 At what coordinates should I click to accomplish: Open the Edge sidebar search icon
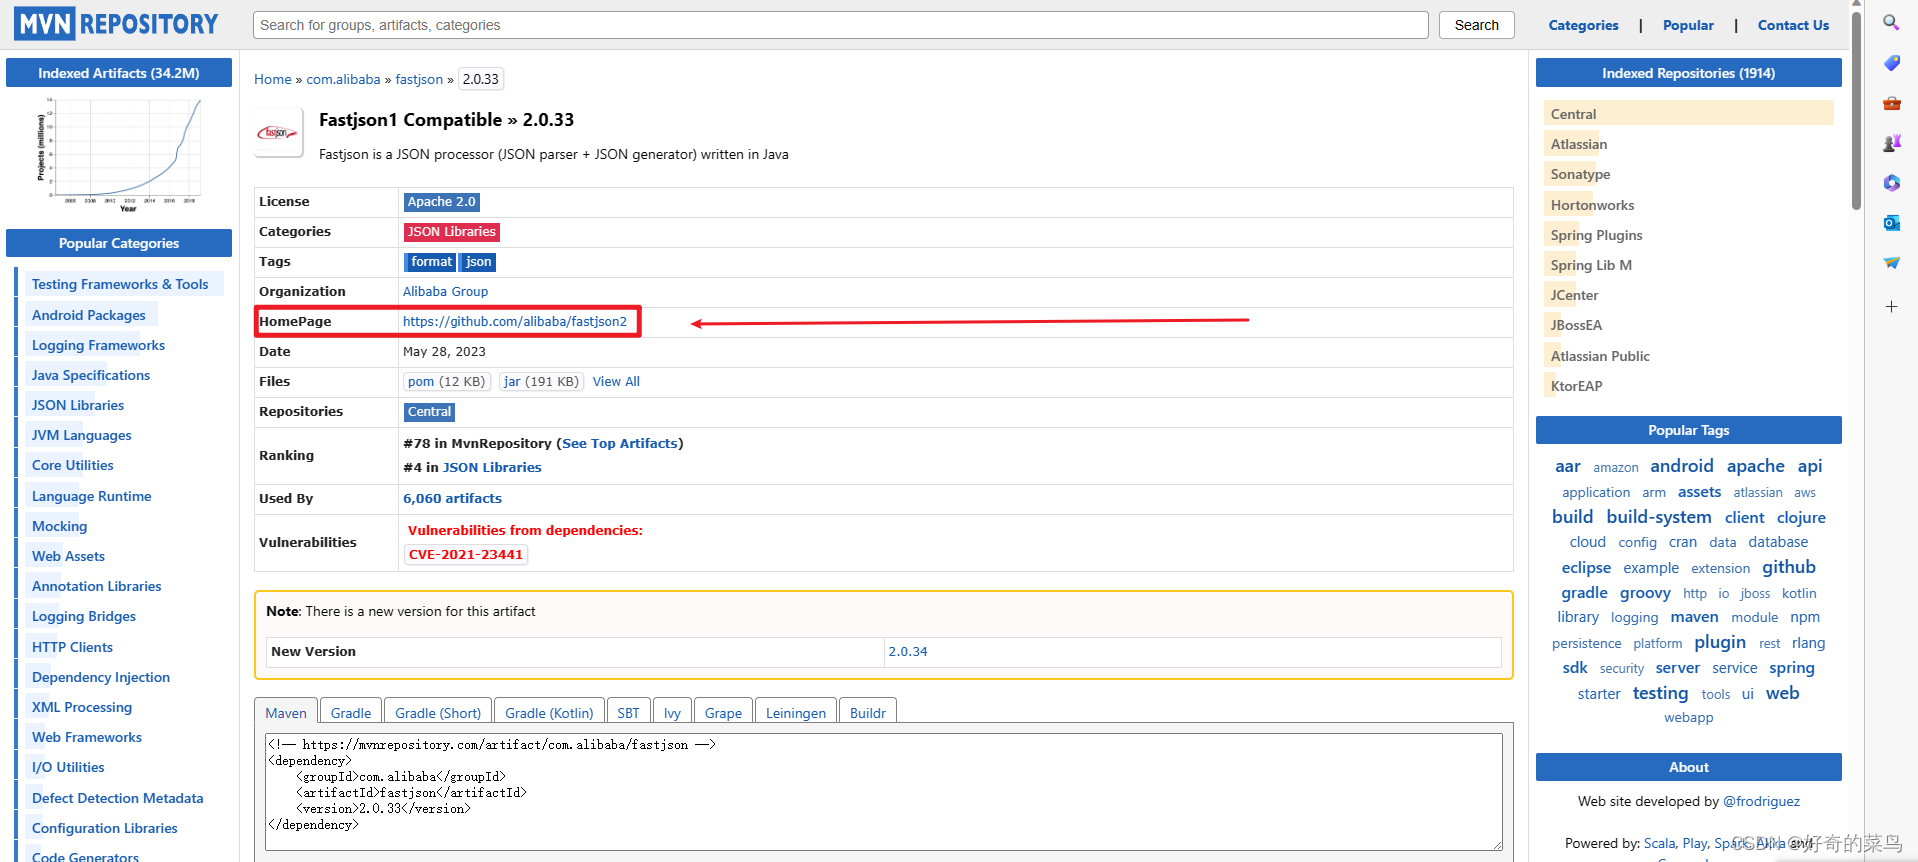point(1891,22)
